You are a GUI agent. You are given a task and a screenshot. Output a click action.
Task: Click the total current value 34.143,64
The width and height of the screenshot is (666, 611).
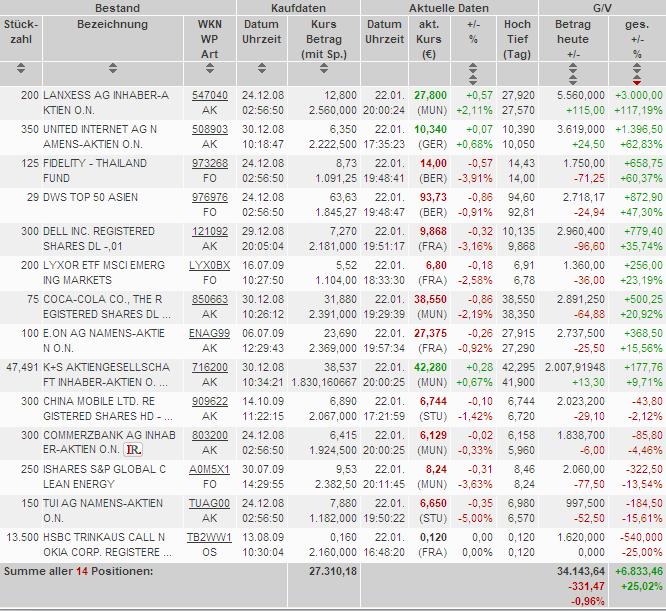tap(581, 571)
